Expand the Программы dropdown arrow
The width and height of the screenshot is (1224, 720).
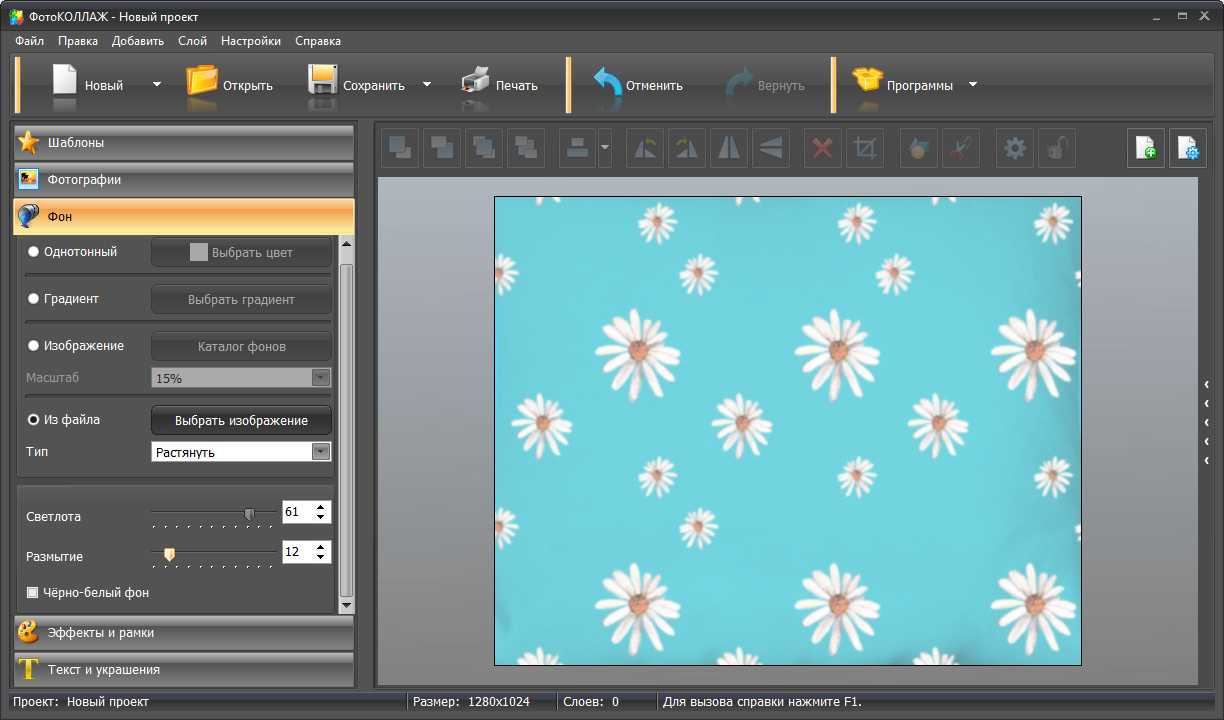[973, 85]
